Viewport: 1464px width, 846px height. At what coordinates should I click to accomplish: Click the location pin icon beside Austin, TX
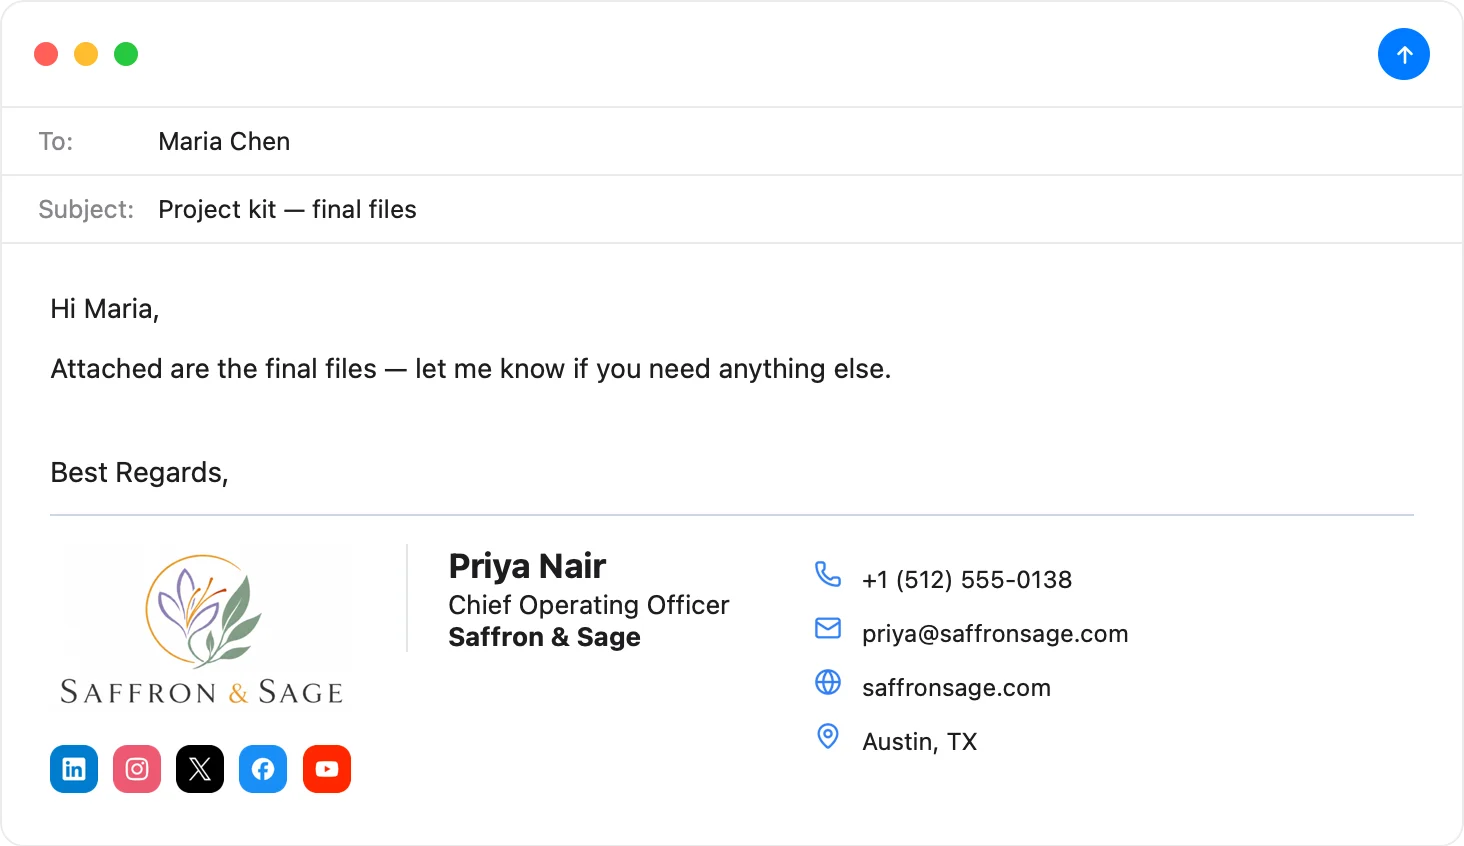click(x=828, y=736)
